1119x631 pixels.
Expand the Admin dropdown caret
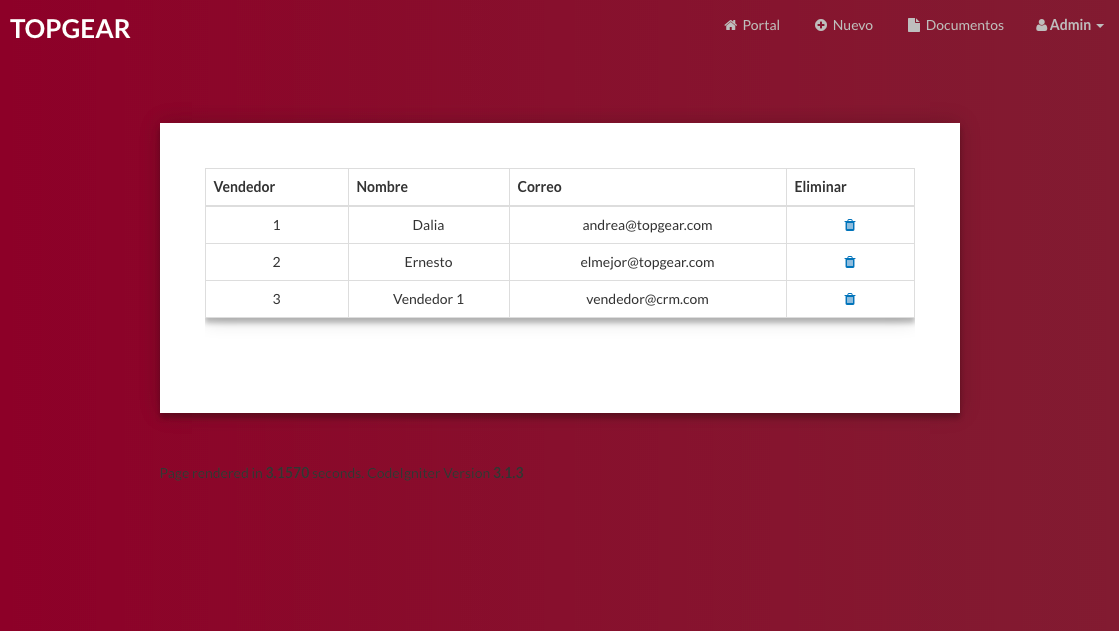coord(1100,26)
